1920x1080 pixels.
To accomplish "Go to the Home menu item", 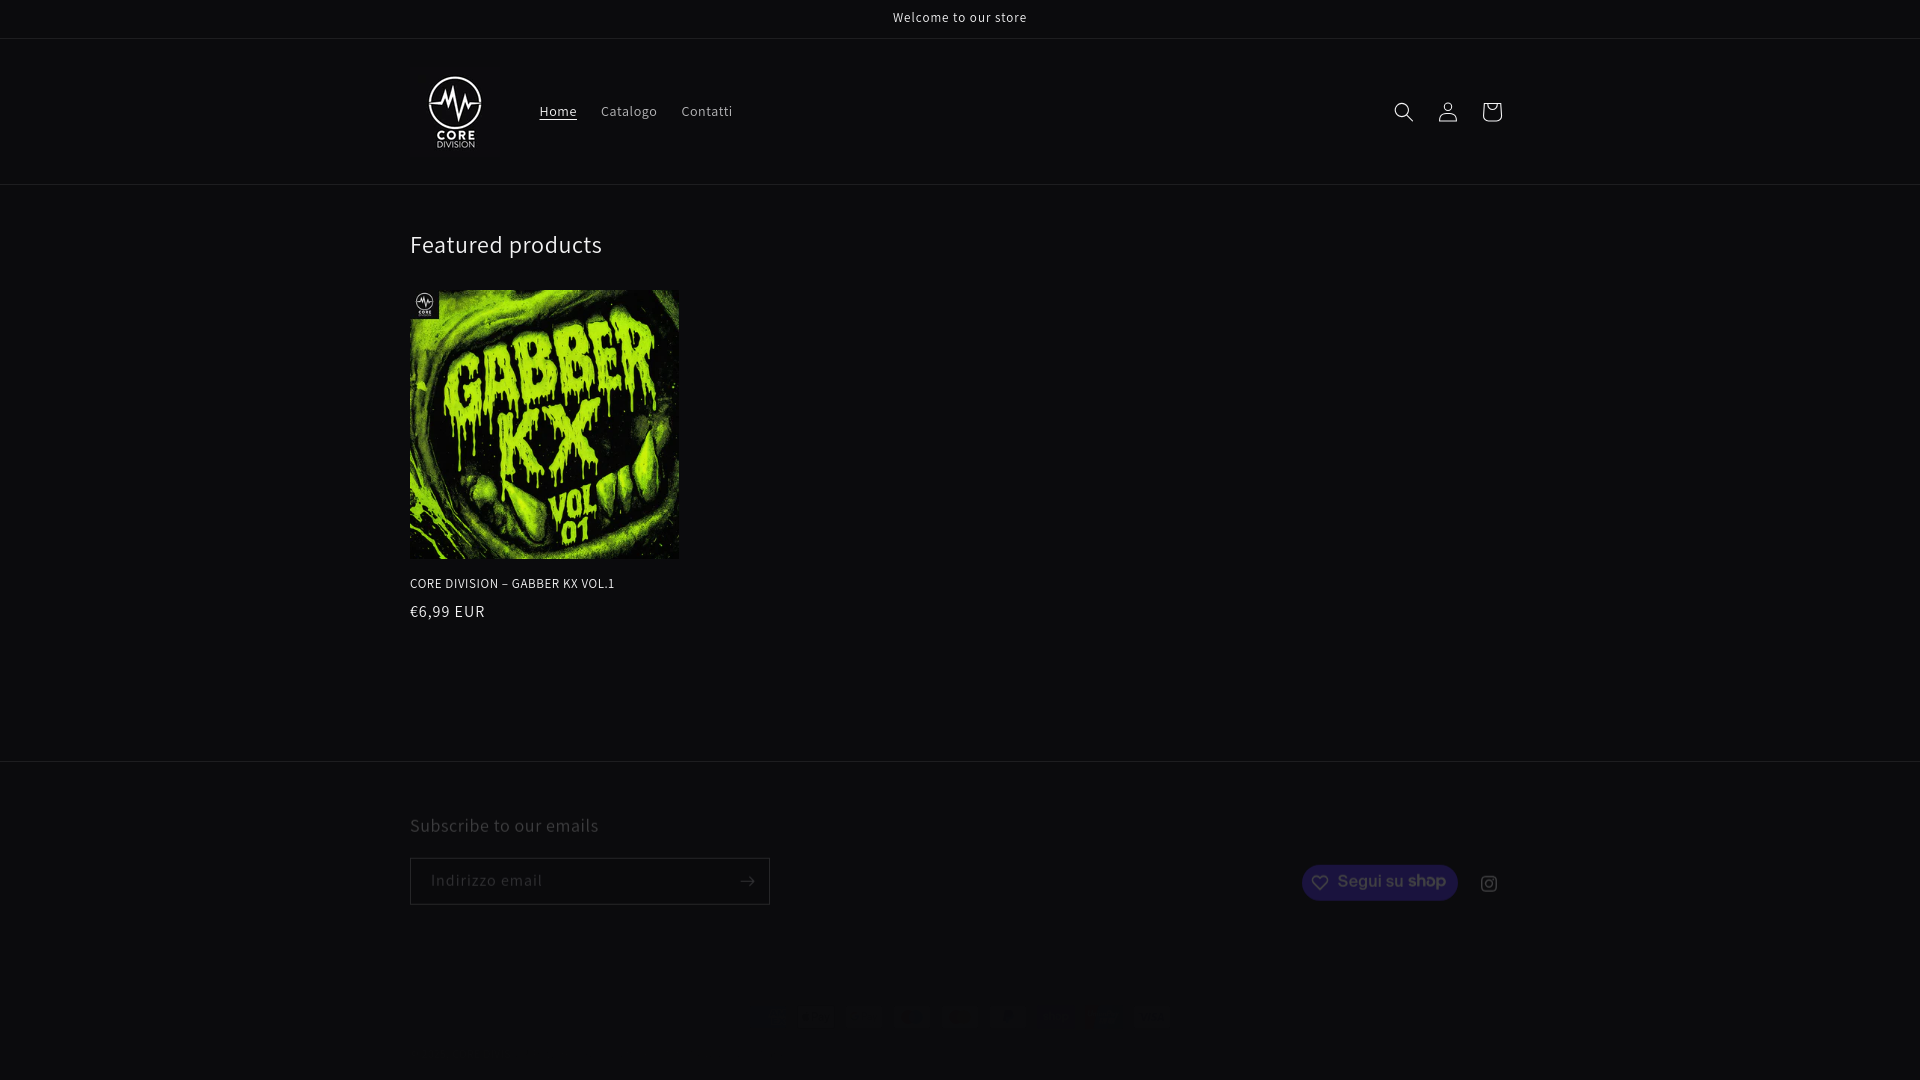I will pos(558,112).
